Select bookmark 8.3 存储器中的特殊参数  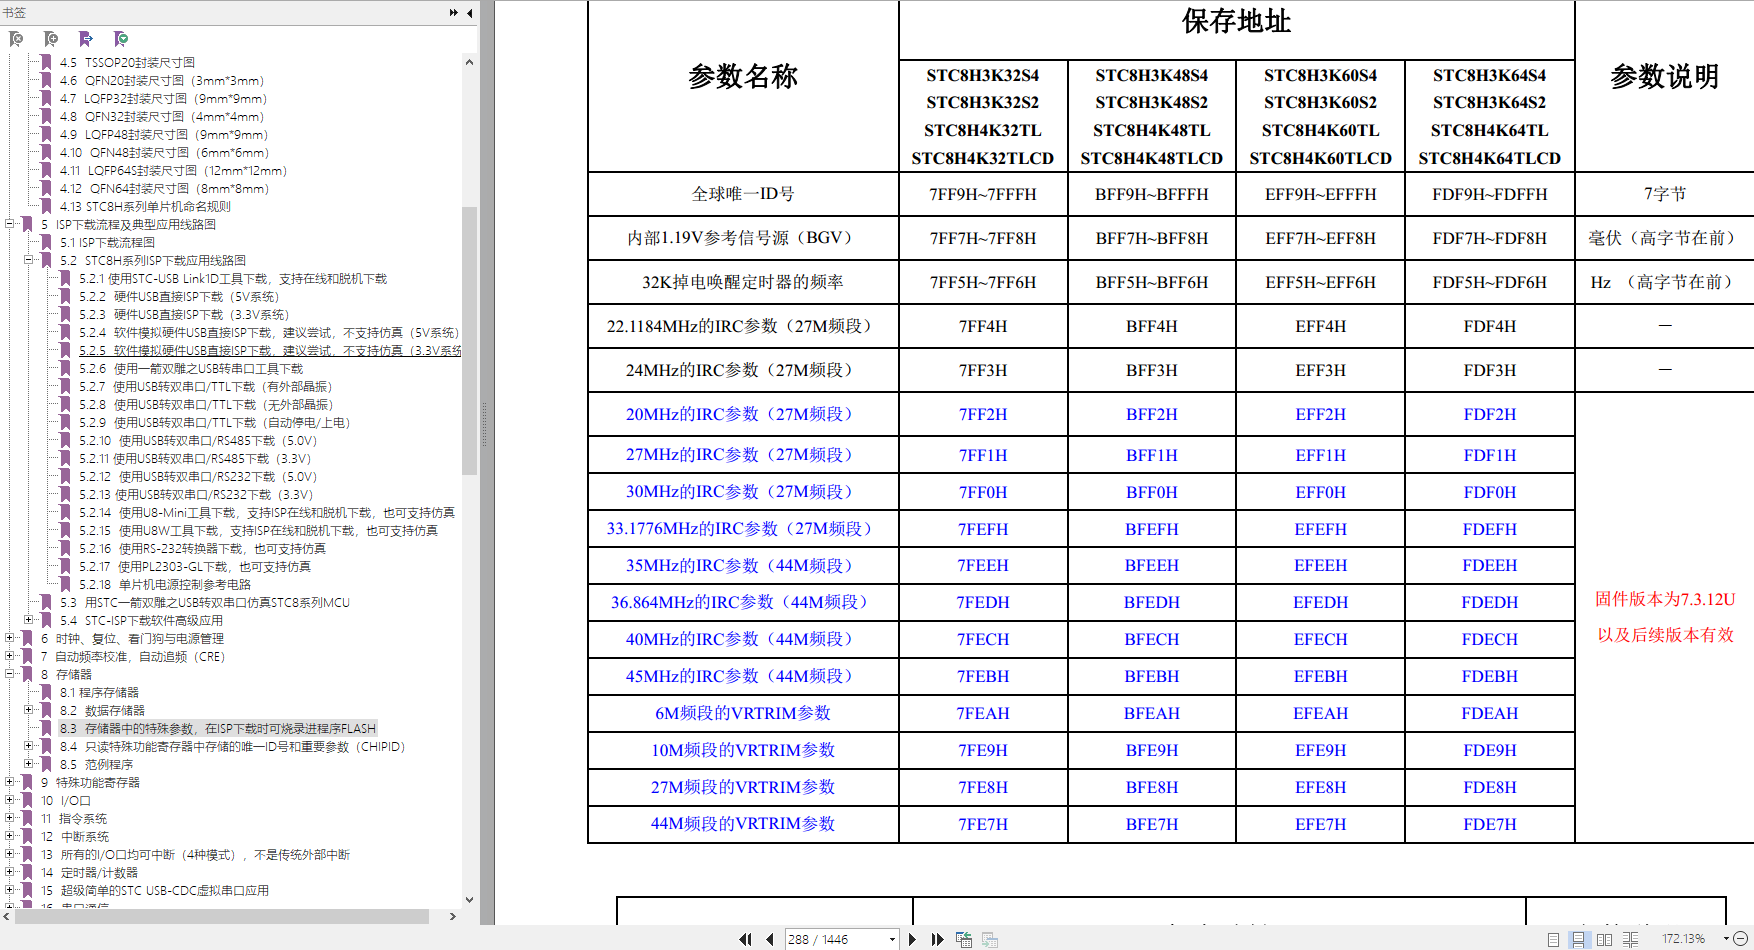coord(218,728)
